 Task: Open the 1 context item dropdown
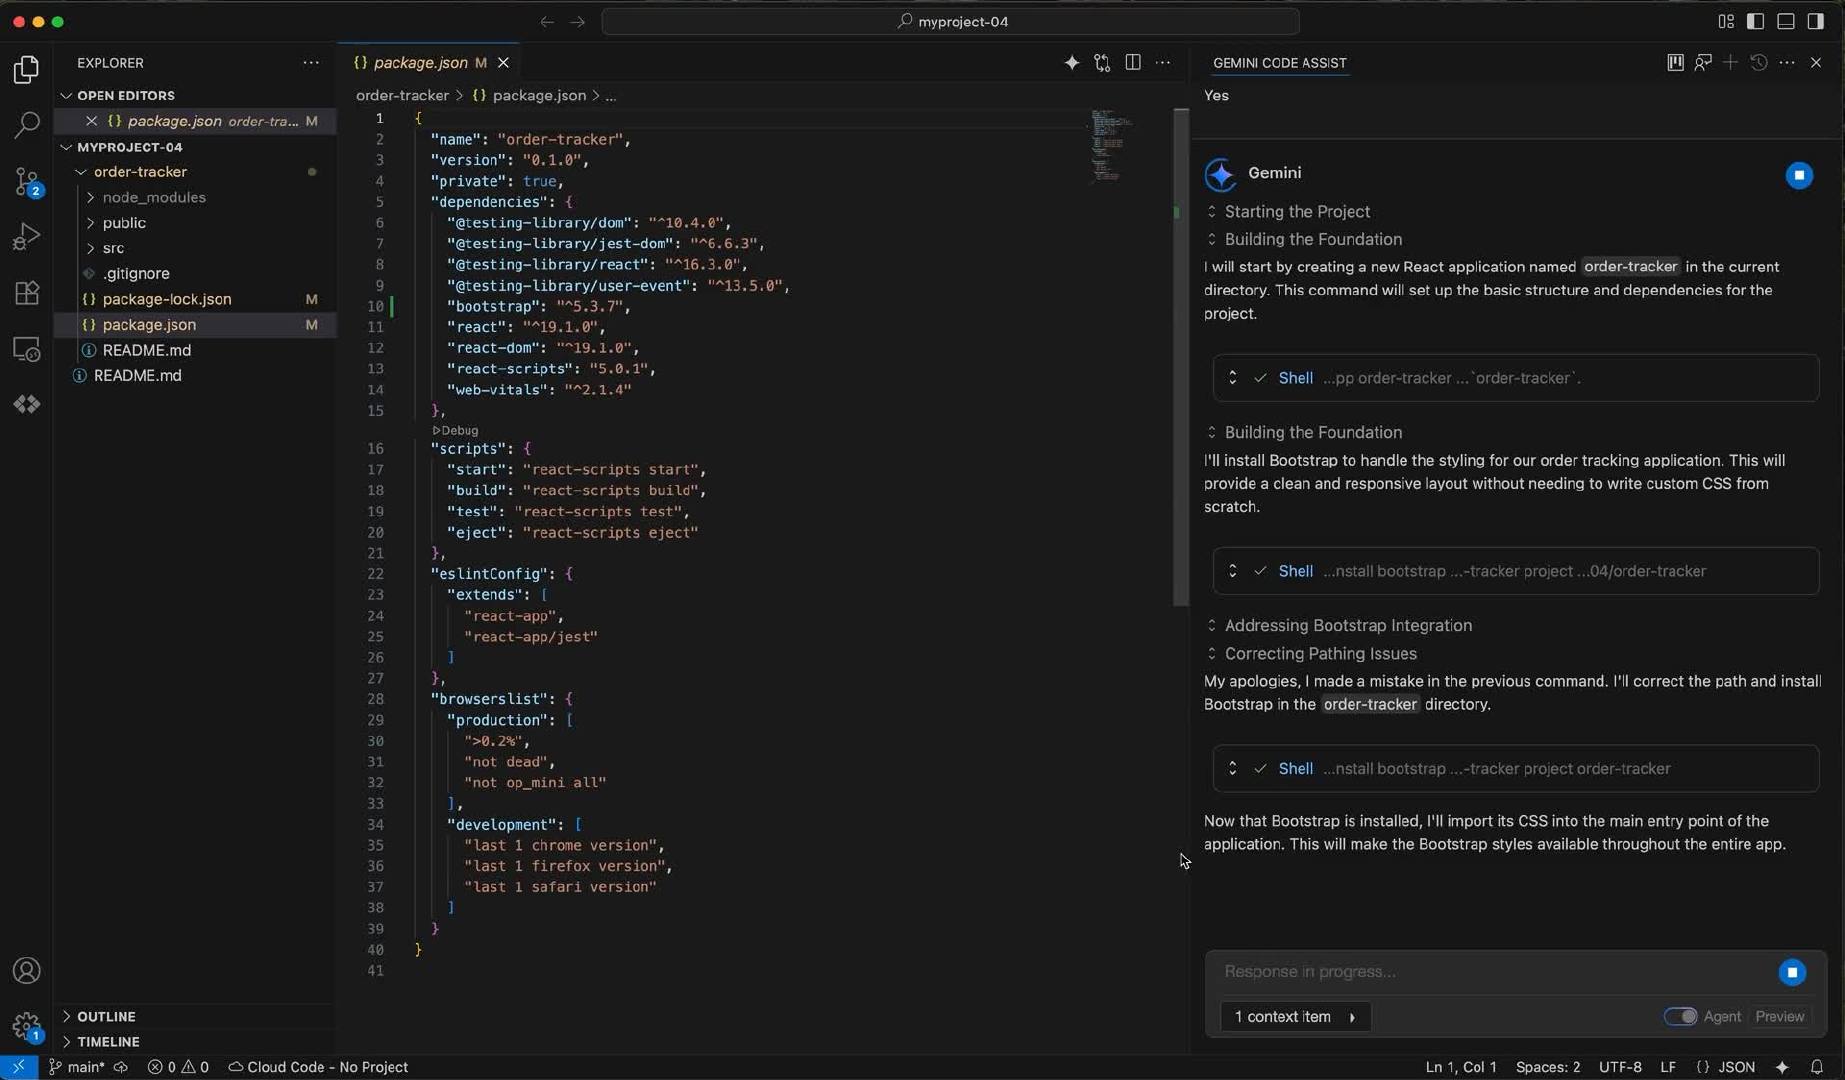1295,1017
